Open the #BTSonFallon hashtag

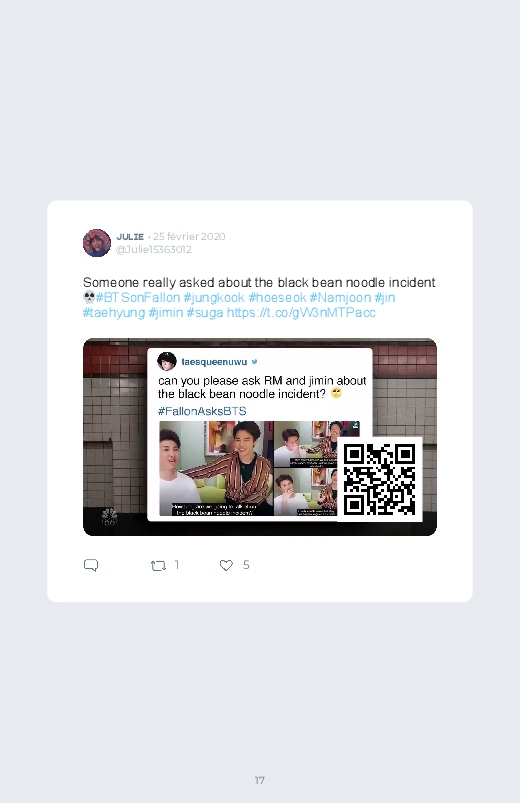point(138,298)
